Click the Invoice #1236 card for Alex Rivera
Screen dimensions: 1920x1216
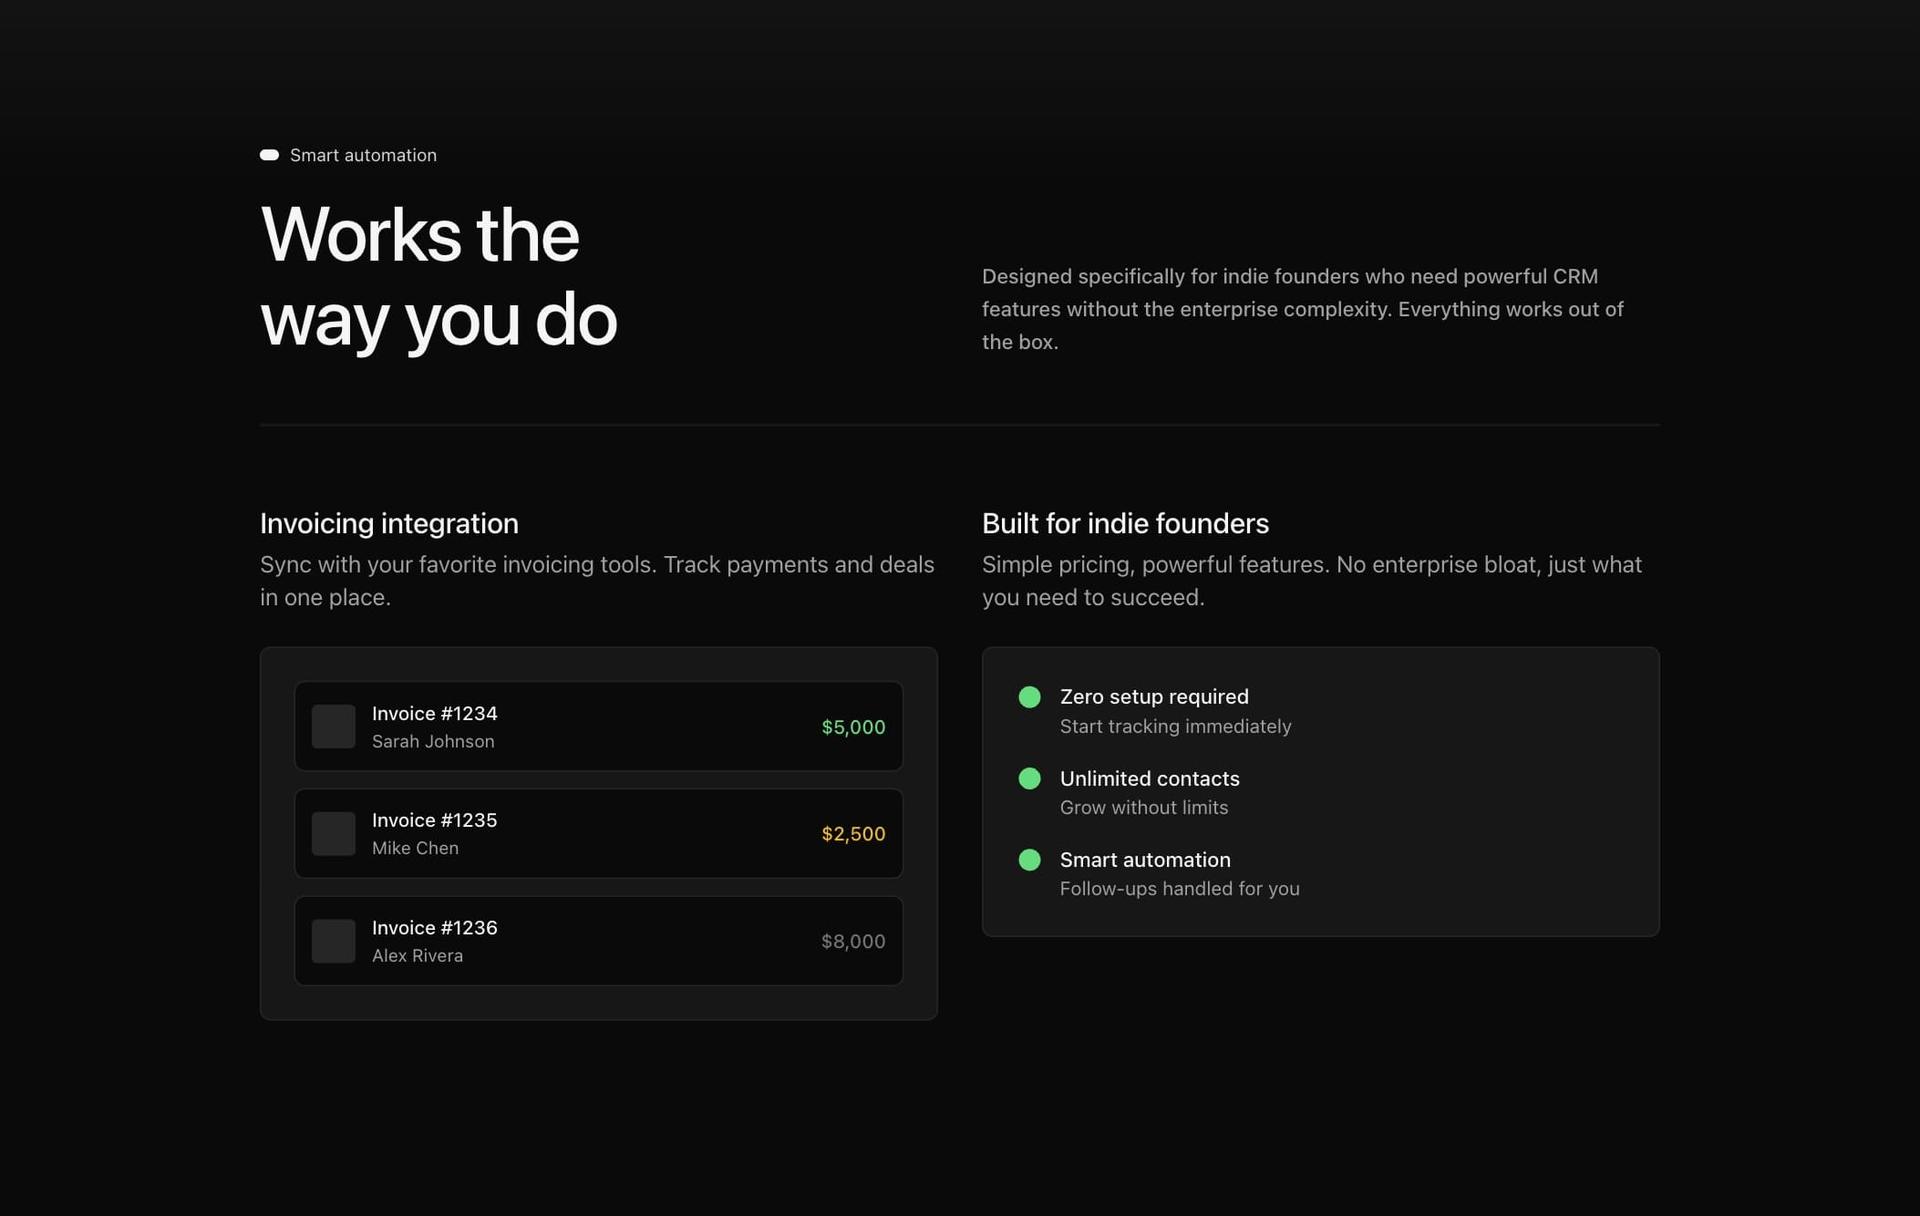[x=598, y=940]
